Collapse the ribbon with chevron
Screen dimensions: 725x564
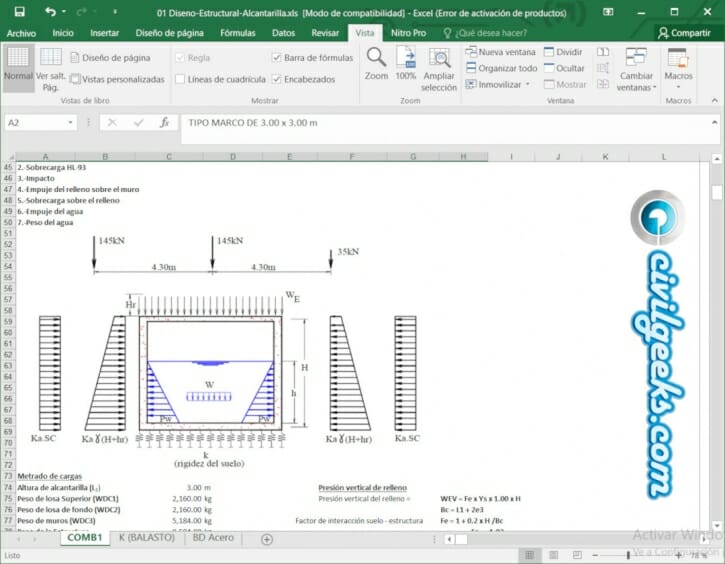click(715, 100)
